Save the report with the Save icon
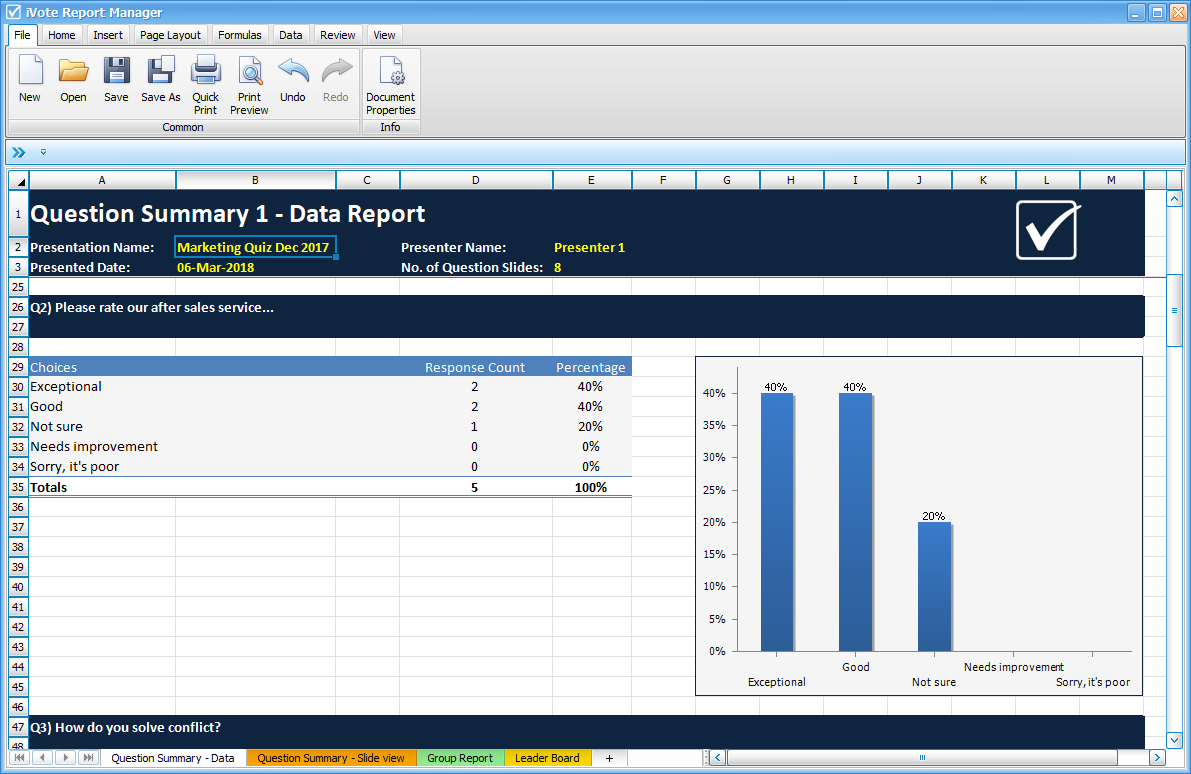 [116, 75]
